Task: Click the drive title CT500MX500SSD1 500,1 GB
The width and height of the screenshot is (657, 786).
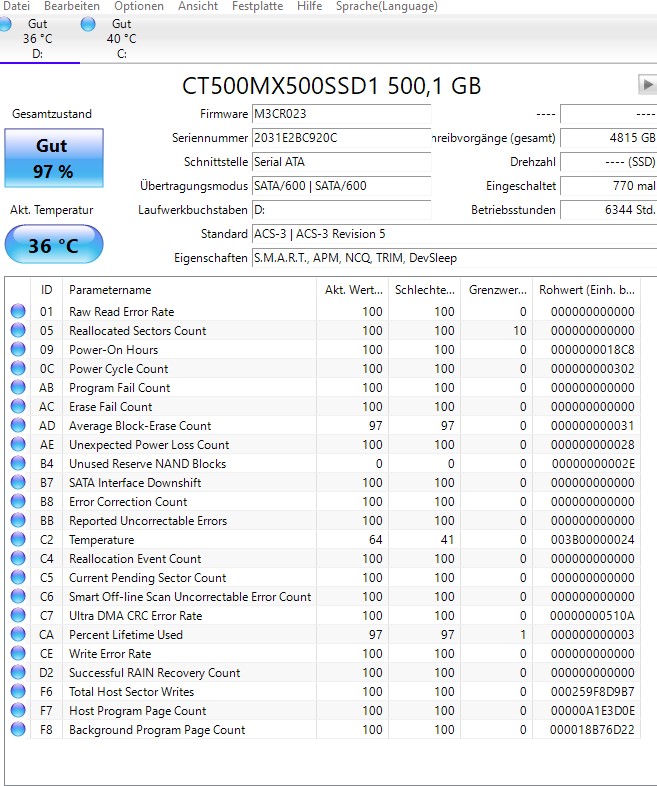Action: point(331,86)
